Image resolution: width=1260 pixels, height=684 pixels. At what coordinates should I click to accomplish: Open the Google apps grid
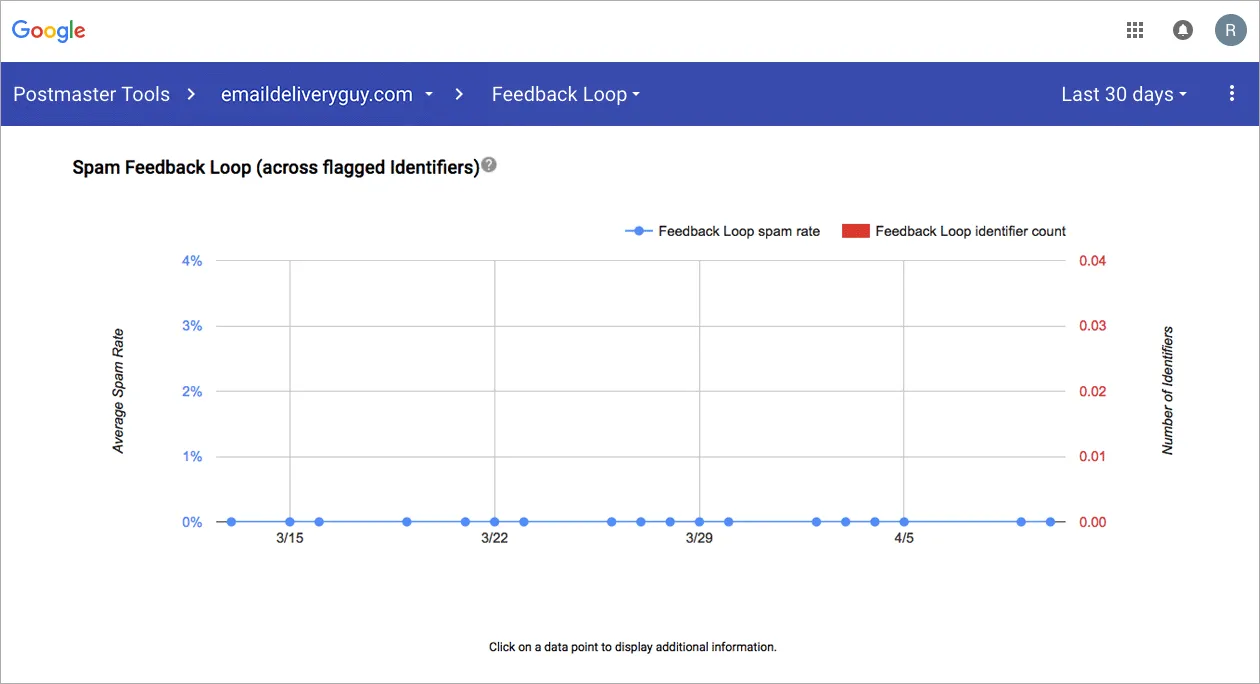click(1135, 30)
